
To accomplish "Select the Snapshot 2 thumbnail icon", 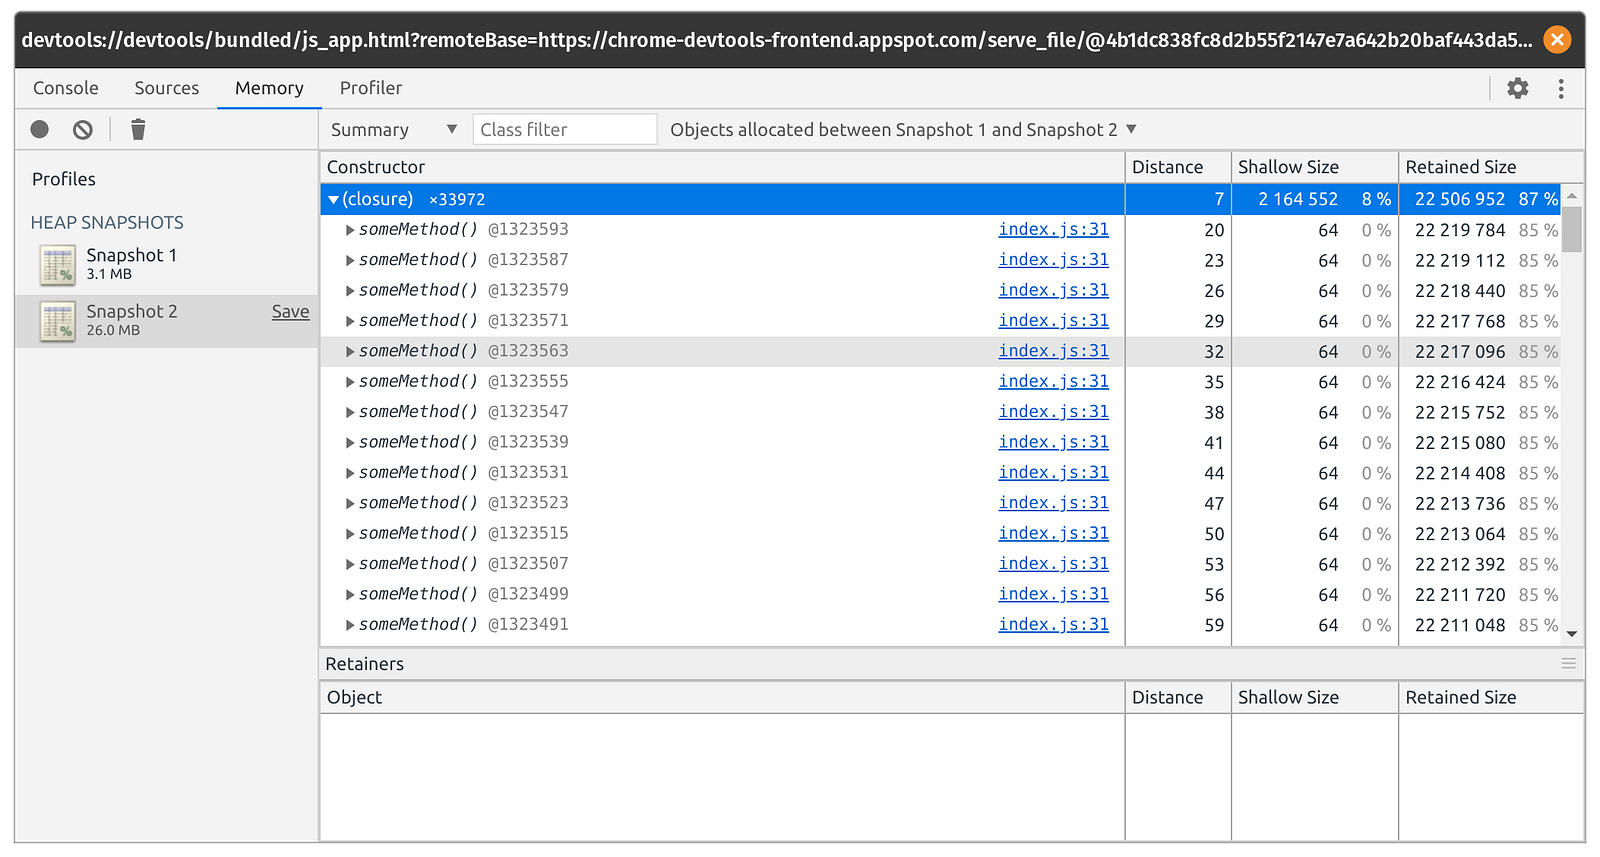I will pos(57,321).
